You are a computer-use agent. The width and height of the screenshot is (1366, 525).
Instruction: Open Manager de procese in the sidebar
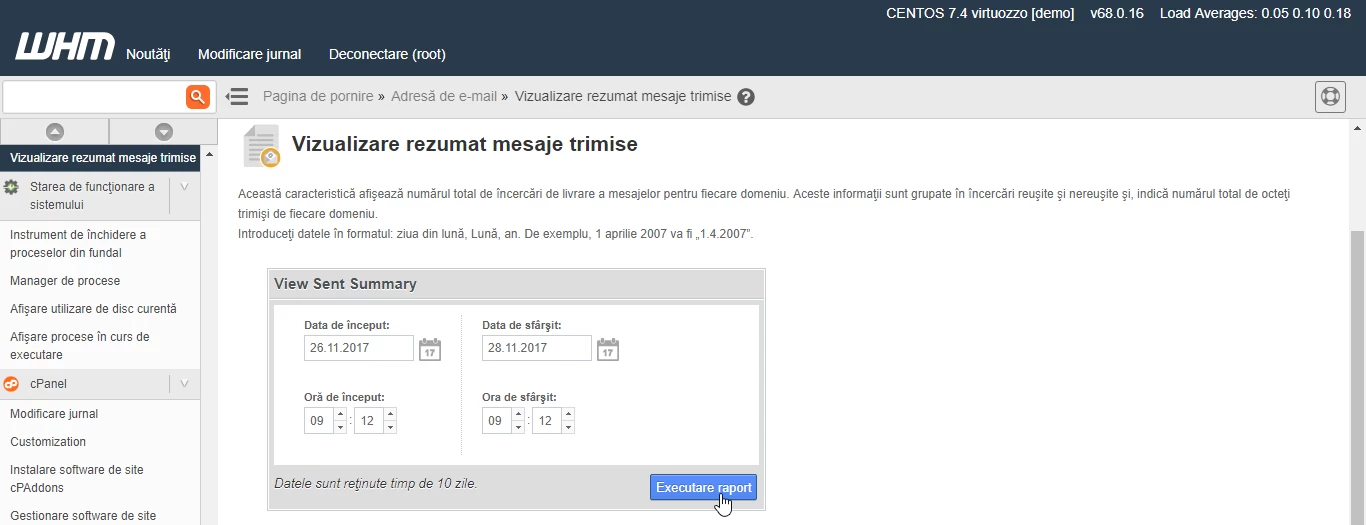65,281
